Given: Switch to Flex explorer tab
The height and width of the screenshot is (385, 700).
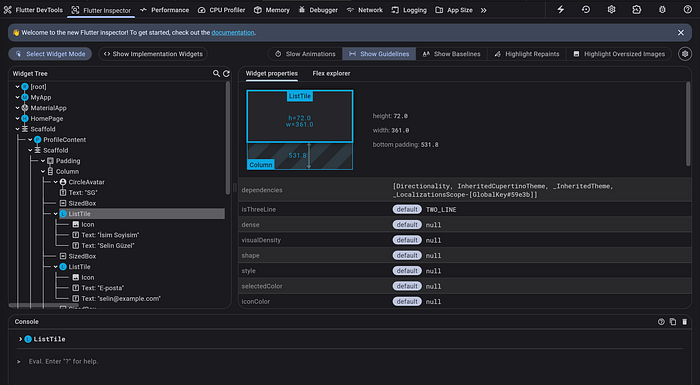Looking at the screenshot, I should pos(331,73).
